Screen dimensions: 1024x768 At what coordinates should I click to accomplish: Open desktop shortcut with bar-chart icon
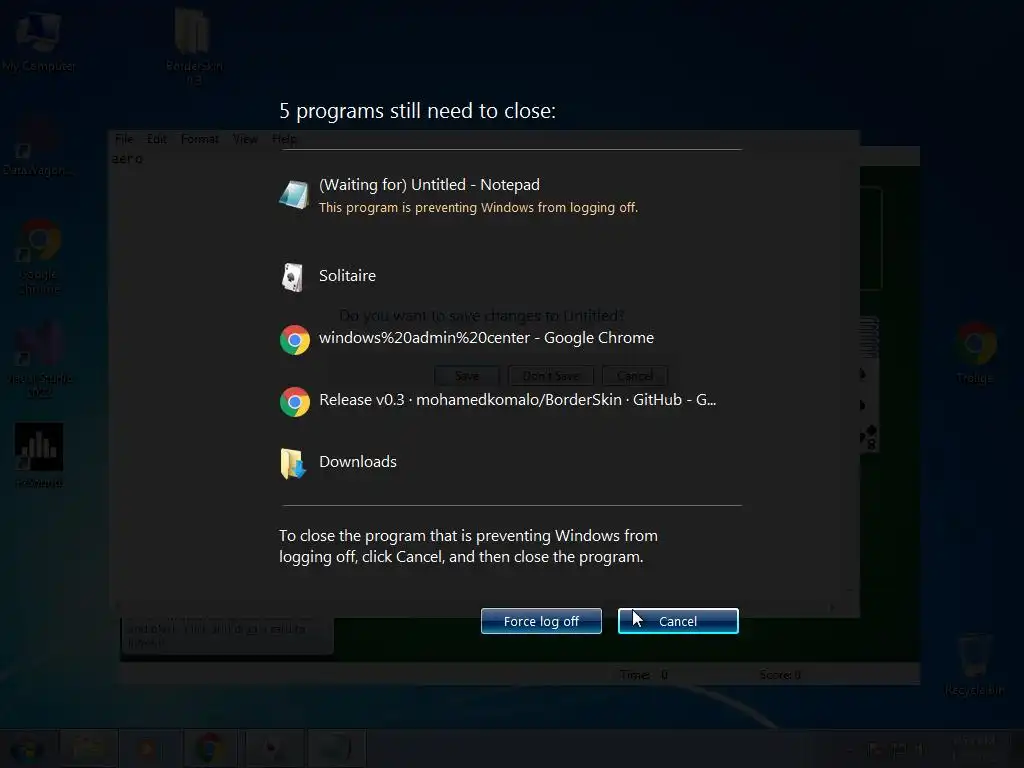(x=39, y=455)
